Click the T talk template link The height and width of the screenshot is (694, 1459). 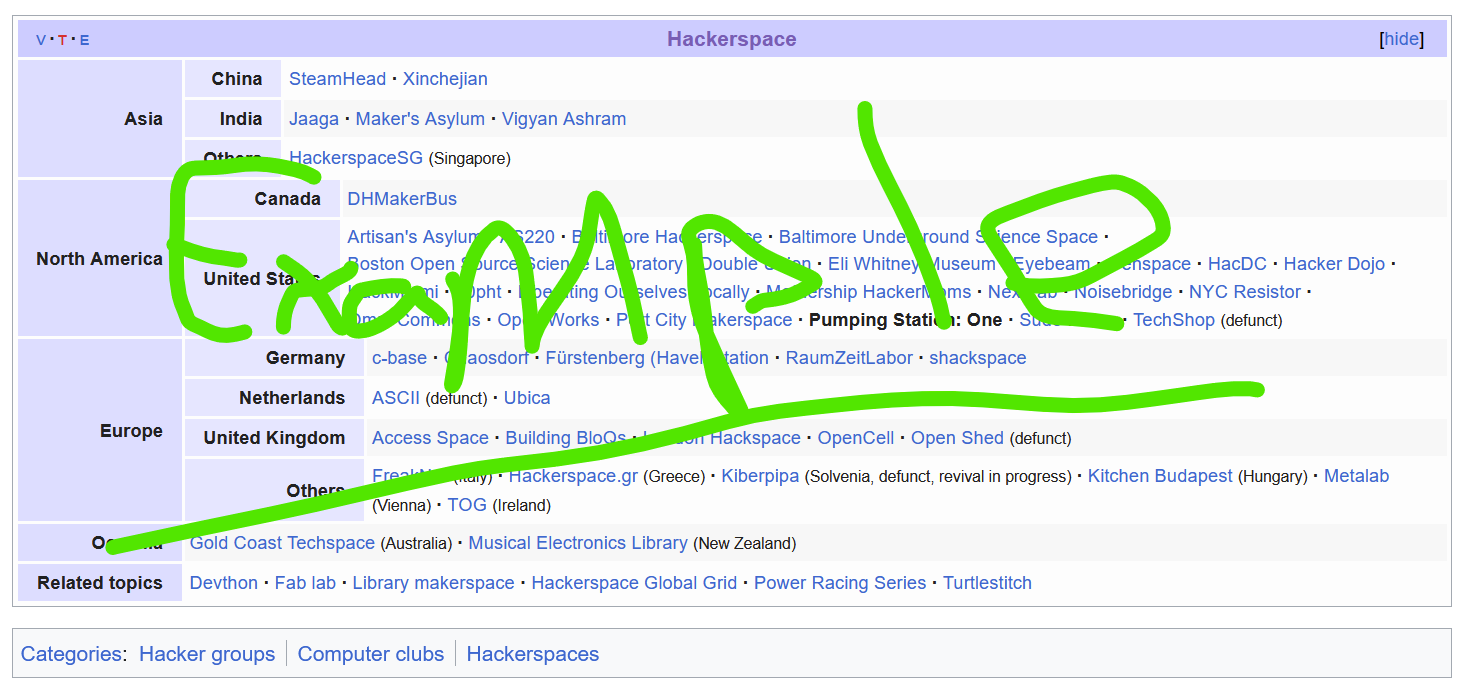62,40
